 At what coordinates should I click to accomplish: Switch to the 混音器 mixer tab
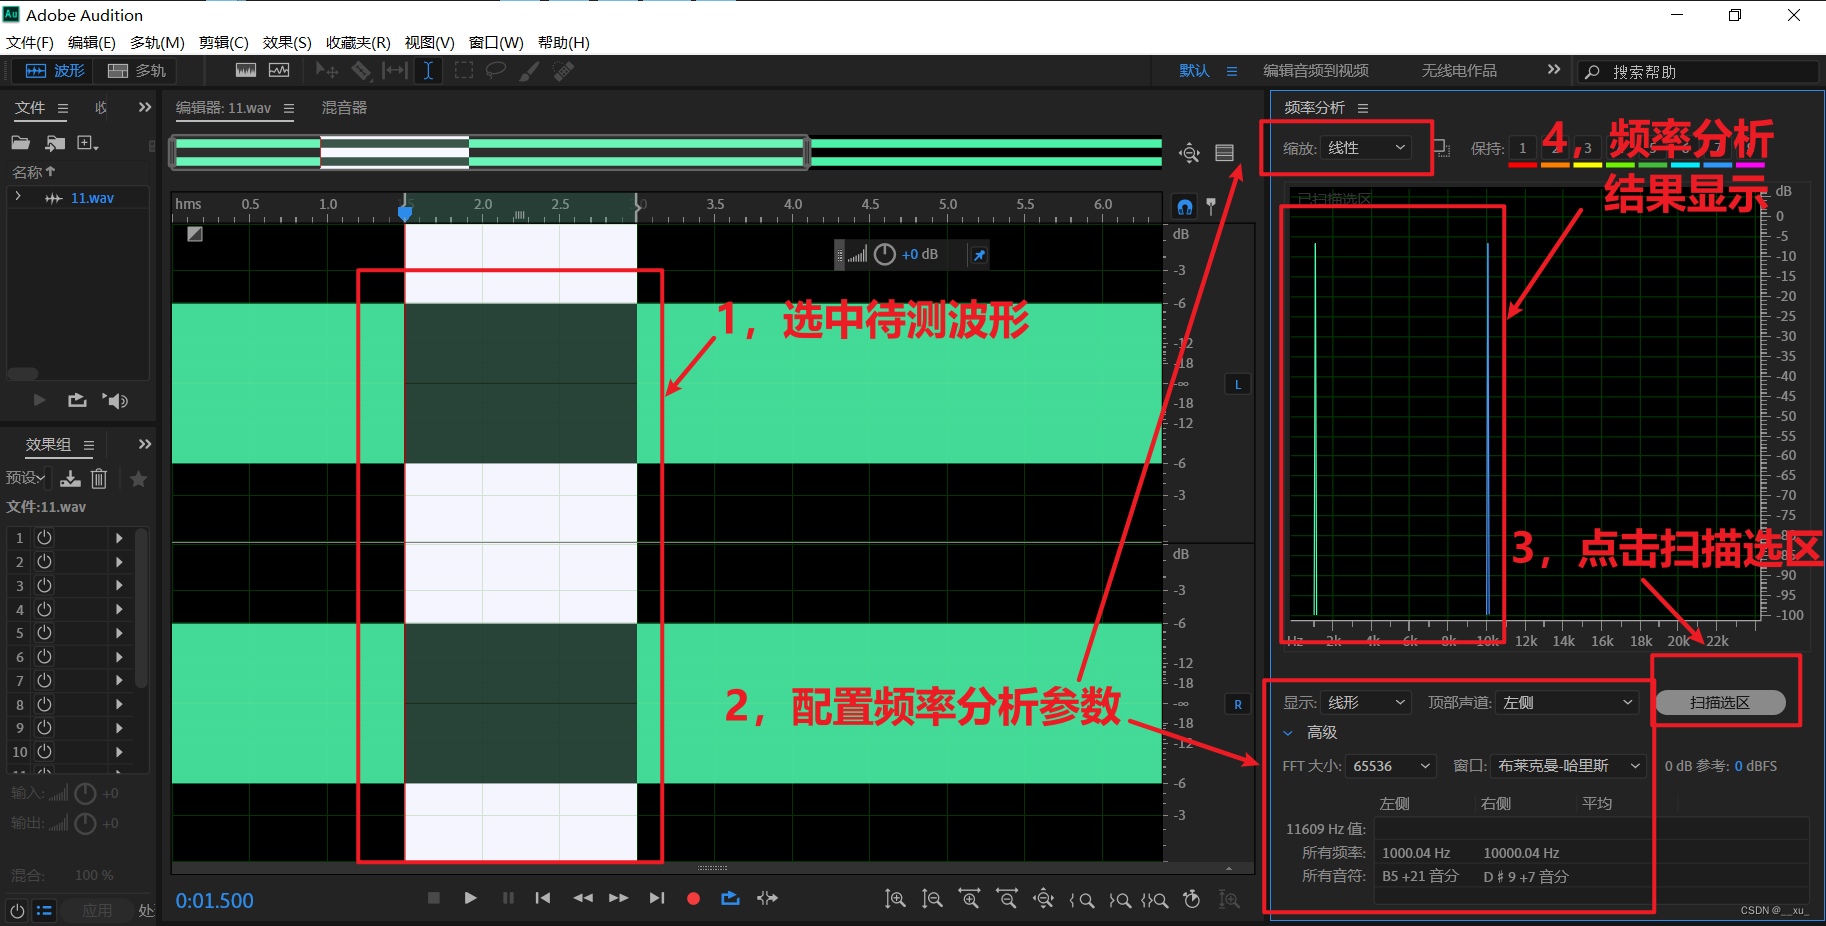point(344,108)
